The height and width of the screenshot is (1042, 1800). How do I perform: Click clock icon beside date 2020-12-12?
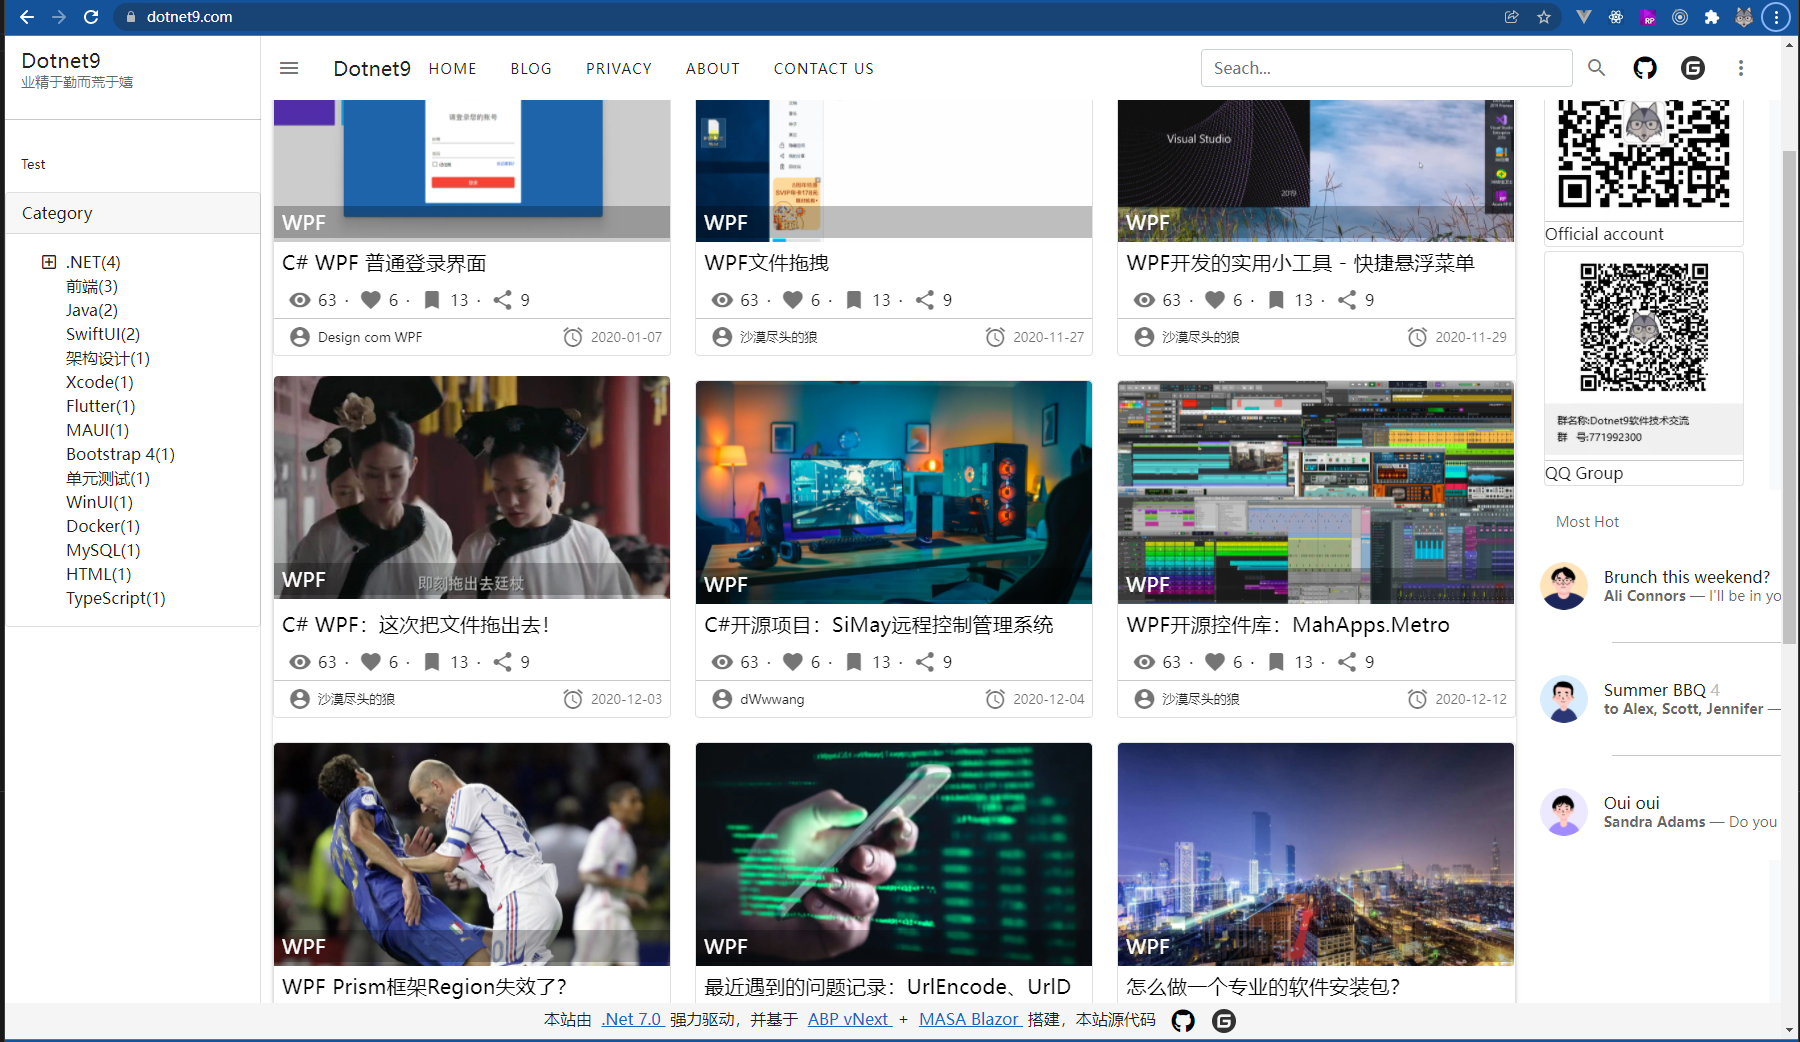point(1417,699)
